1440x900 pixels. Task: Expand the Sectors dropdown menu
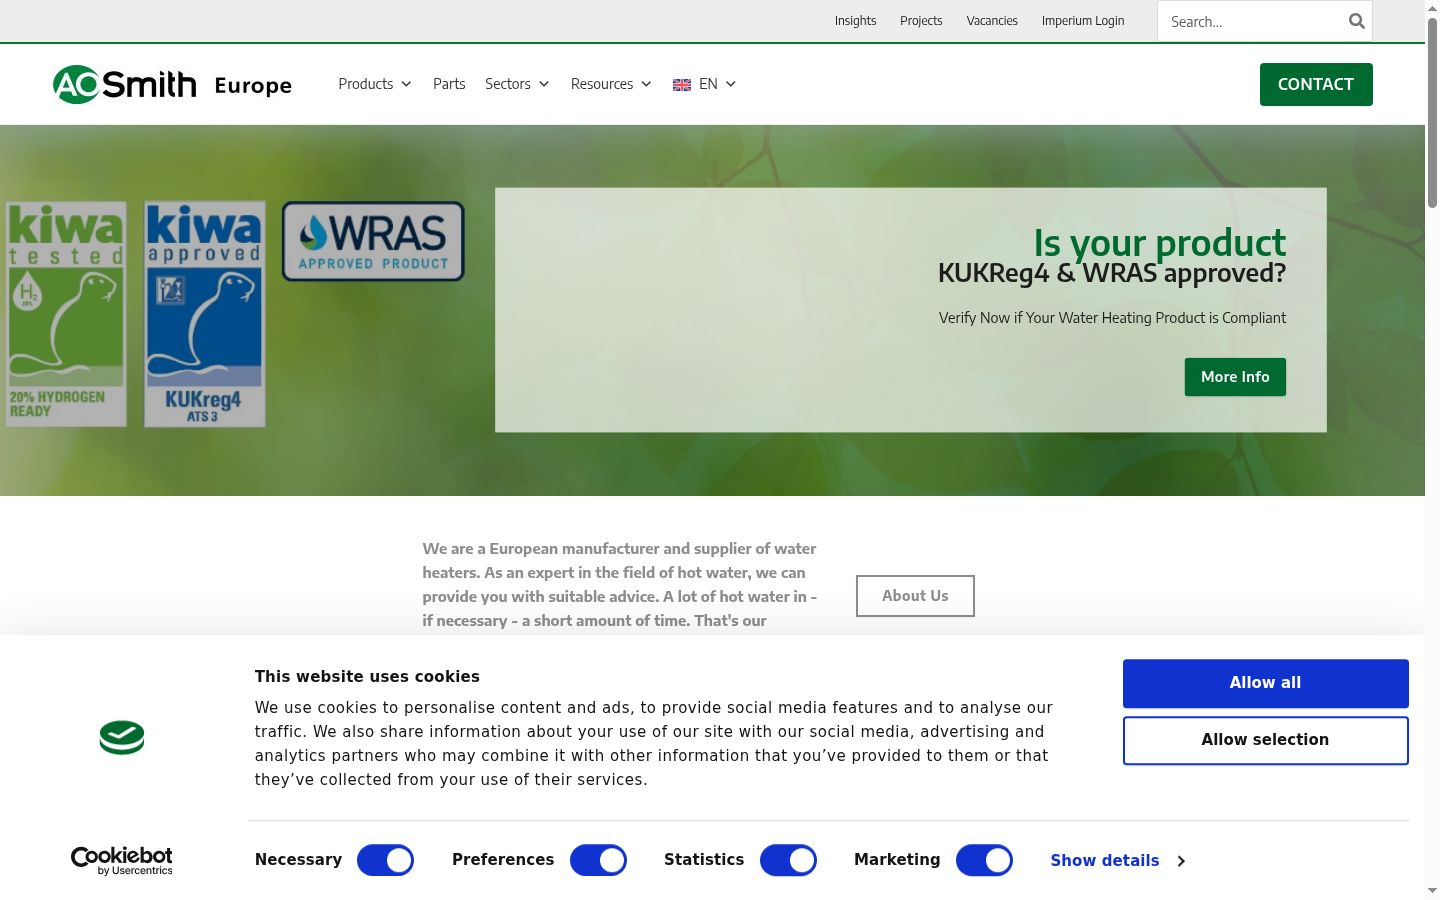(517, 84)
